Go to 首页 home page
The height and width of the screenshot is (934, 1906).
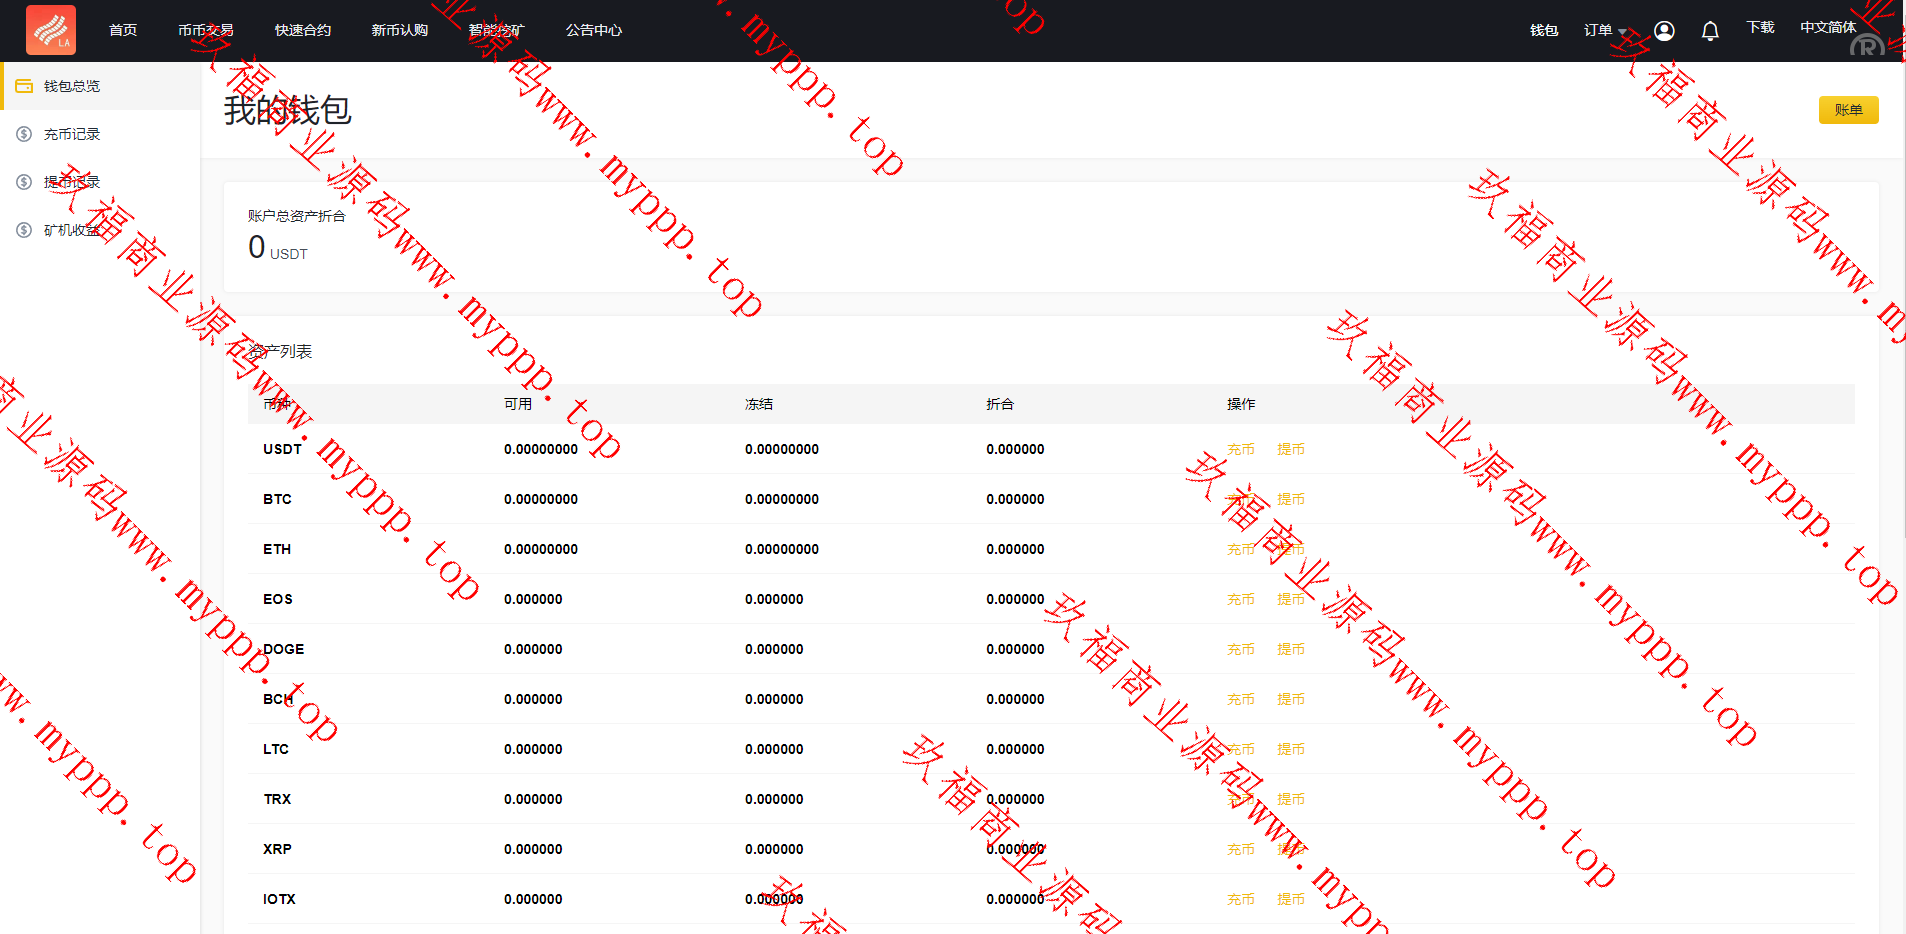[x=123, y=31]
